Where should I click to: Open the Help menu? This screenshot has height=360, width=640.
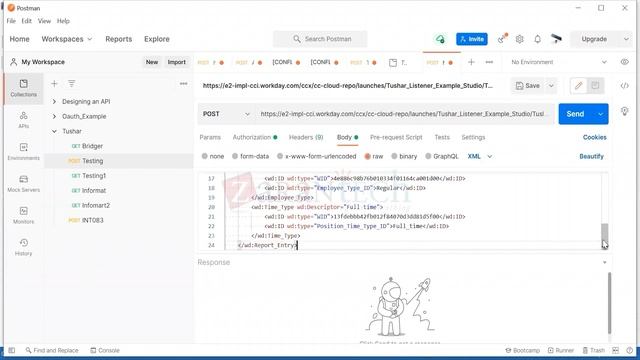63,21
